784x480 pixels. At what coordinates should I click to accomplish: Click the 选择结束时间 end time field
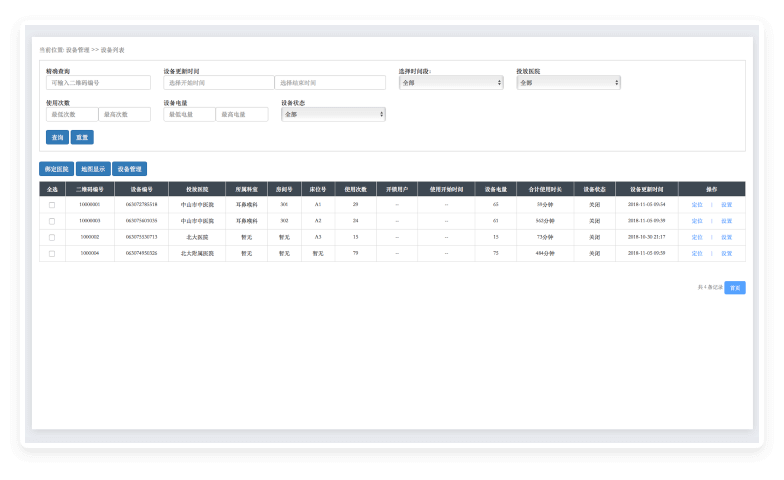[330, 83]
